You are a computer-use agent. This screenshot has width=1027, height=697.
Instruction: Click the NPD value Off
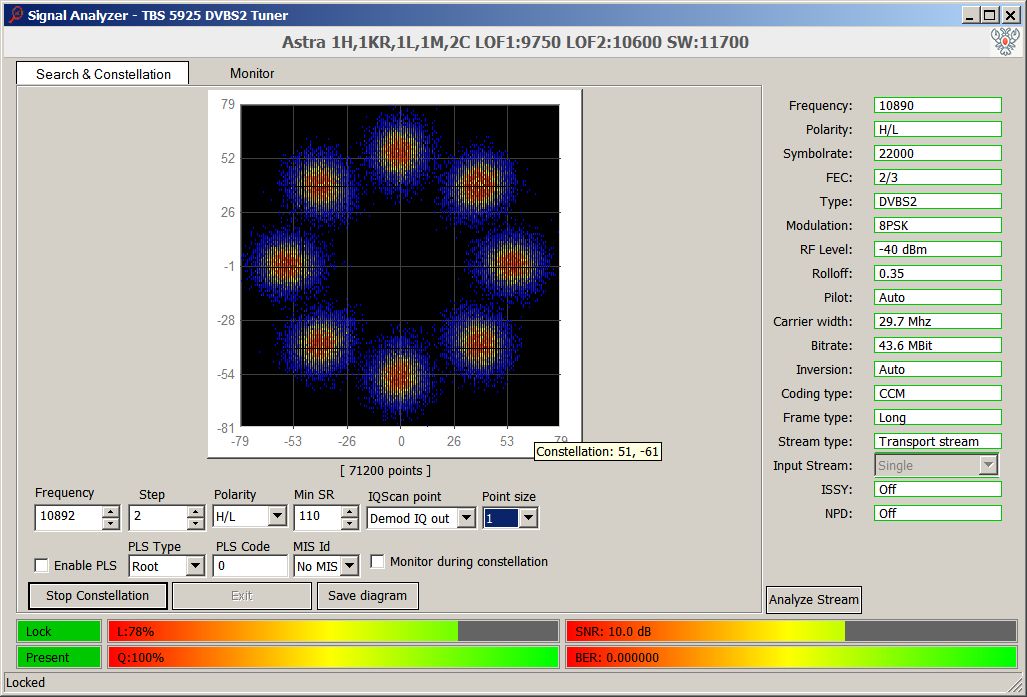coord(937,514)
